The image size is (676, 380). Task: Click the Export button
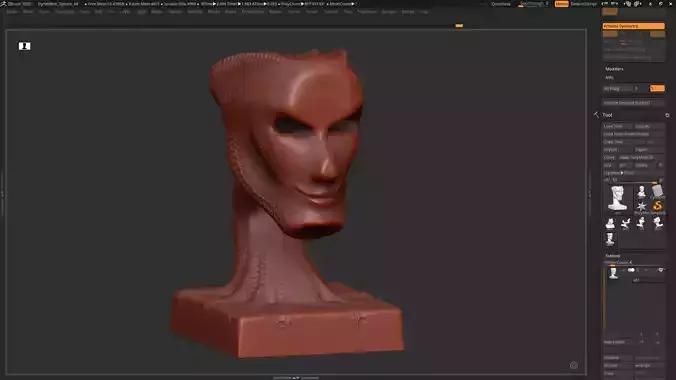coord(649,150)
